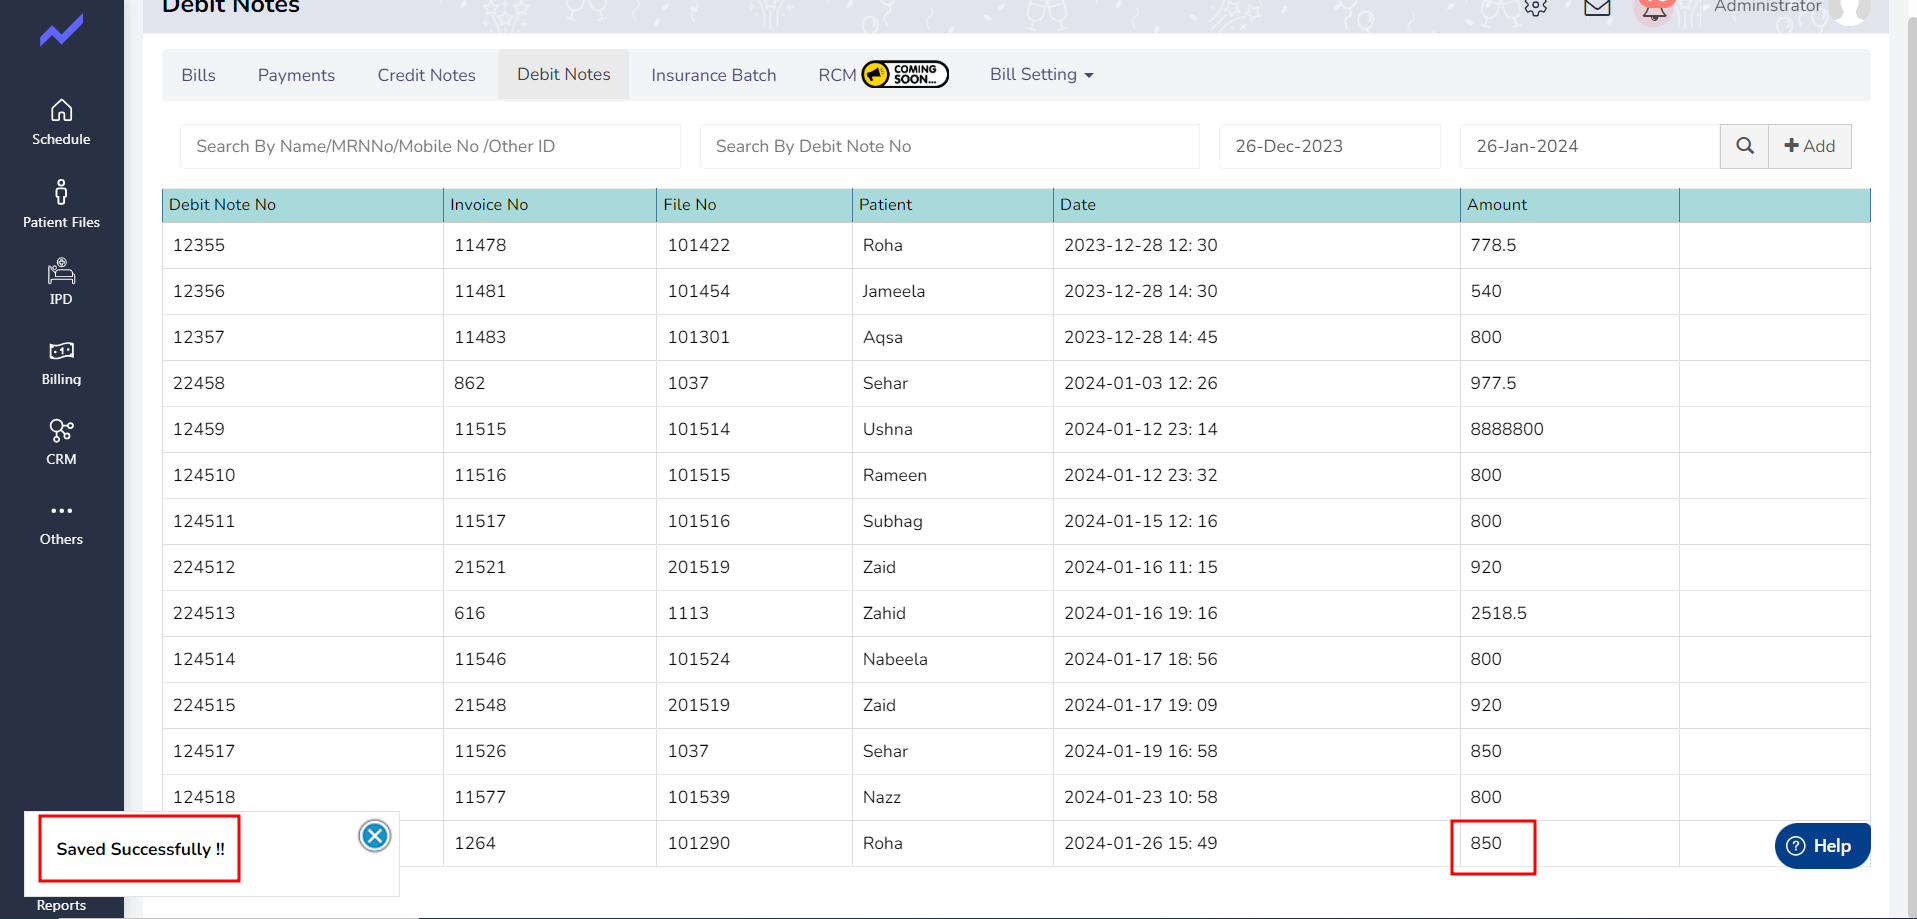Viewport: 1917px width, 919px height.
Task: Focus the Name/MRNNo/Mobile search field
Action: pos(430,146)
